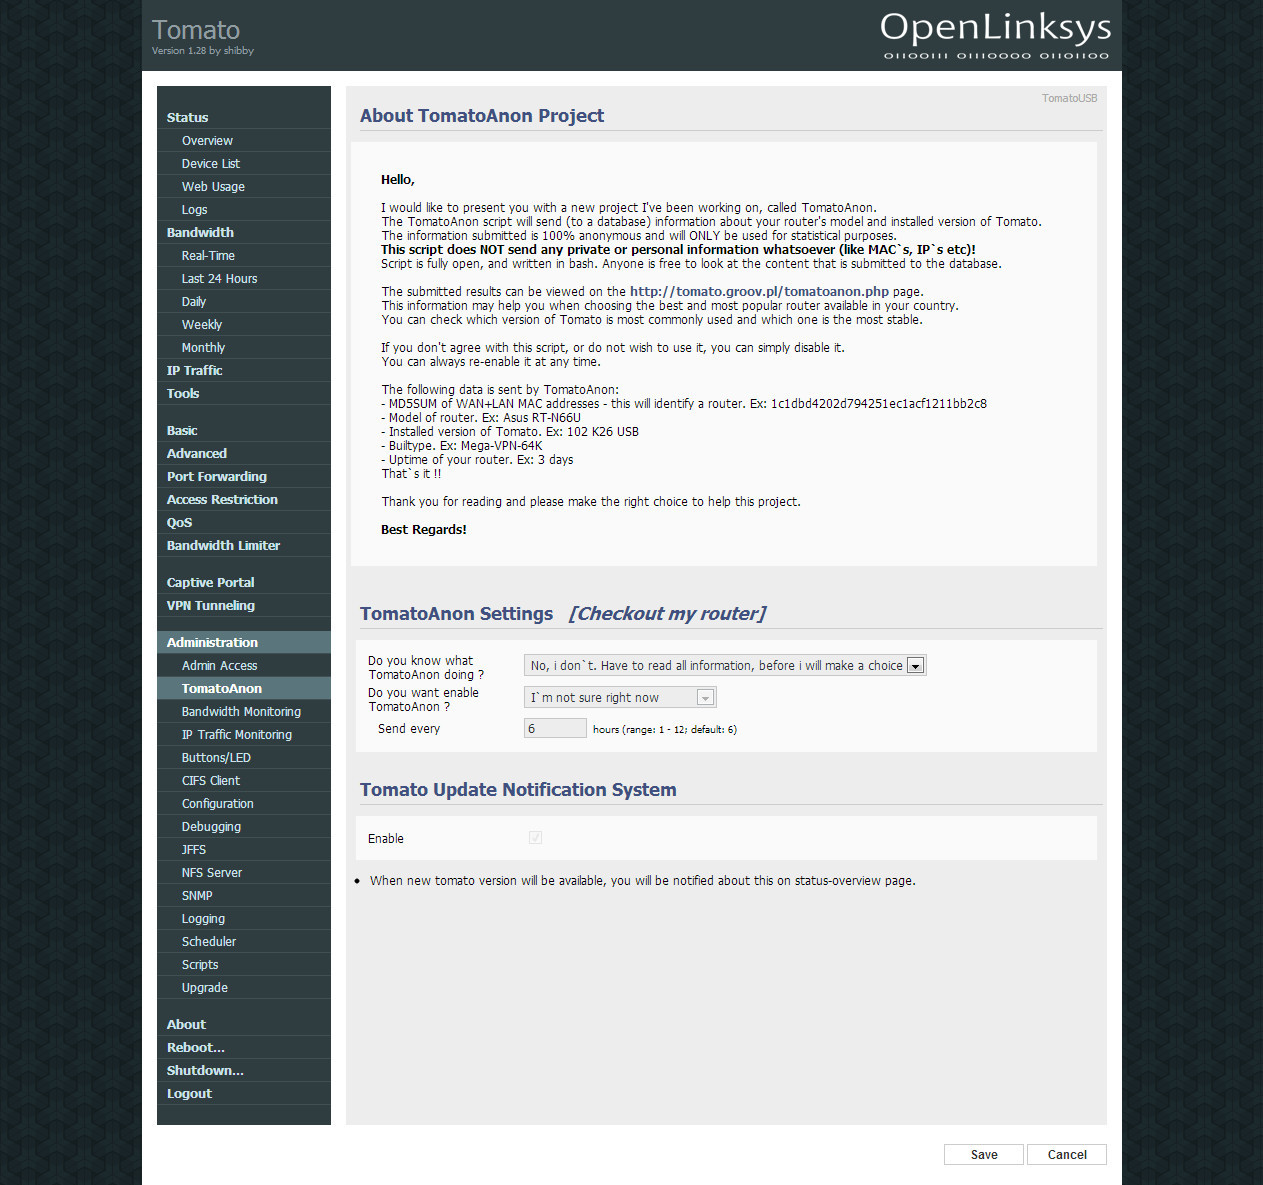Screen dimensions: 1263x1185
Task: Go to VPN Tunneling
Action: tap(243, 606)
